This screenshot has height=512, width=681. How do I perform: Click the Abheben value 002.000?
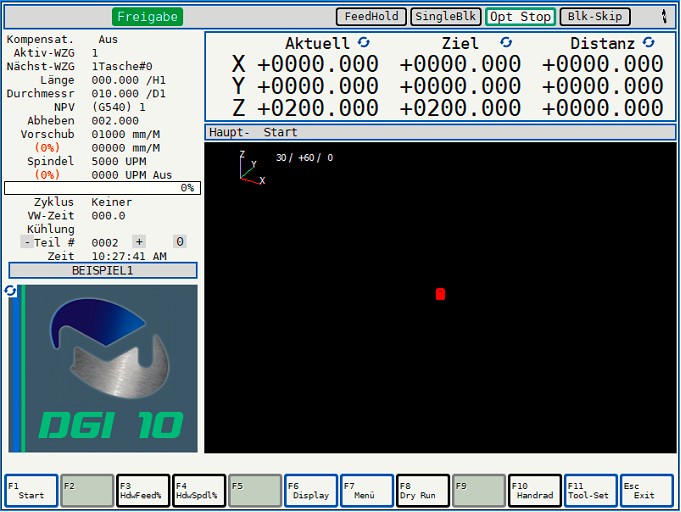click(x=115, y=121)
